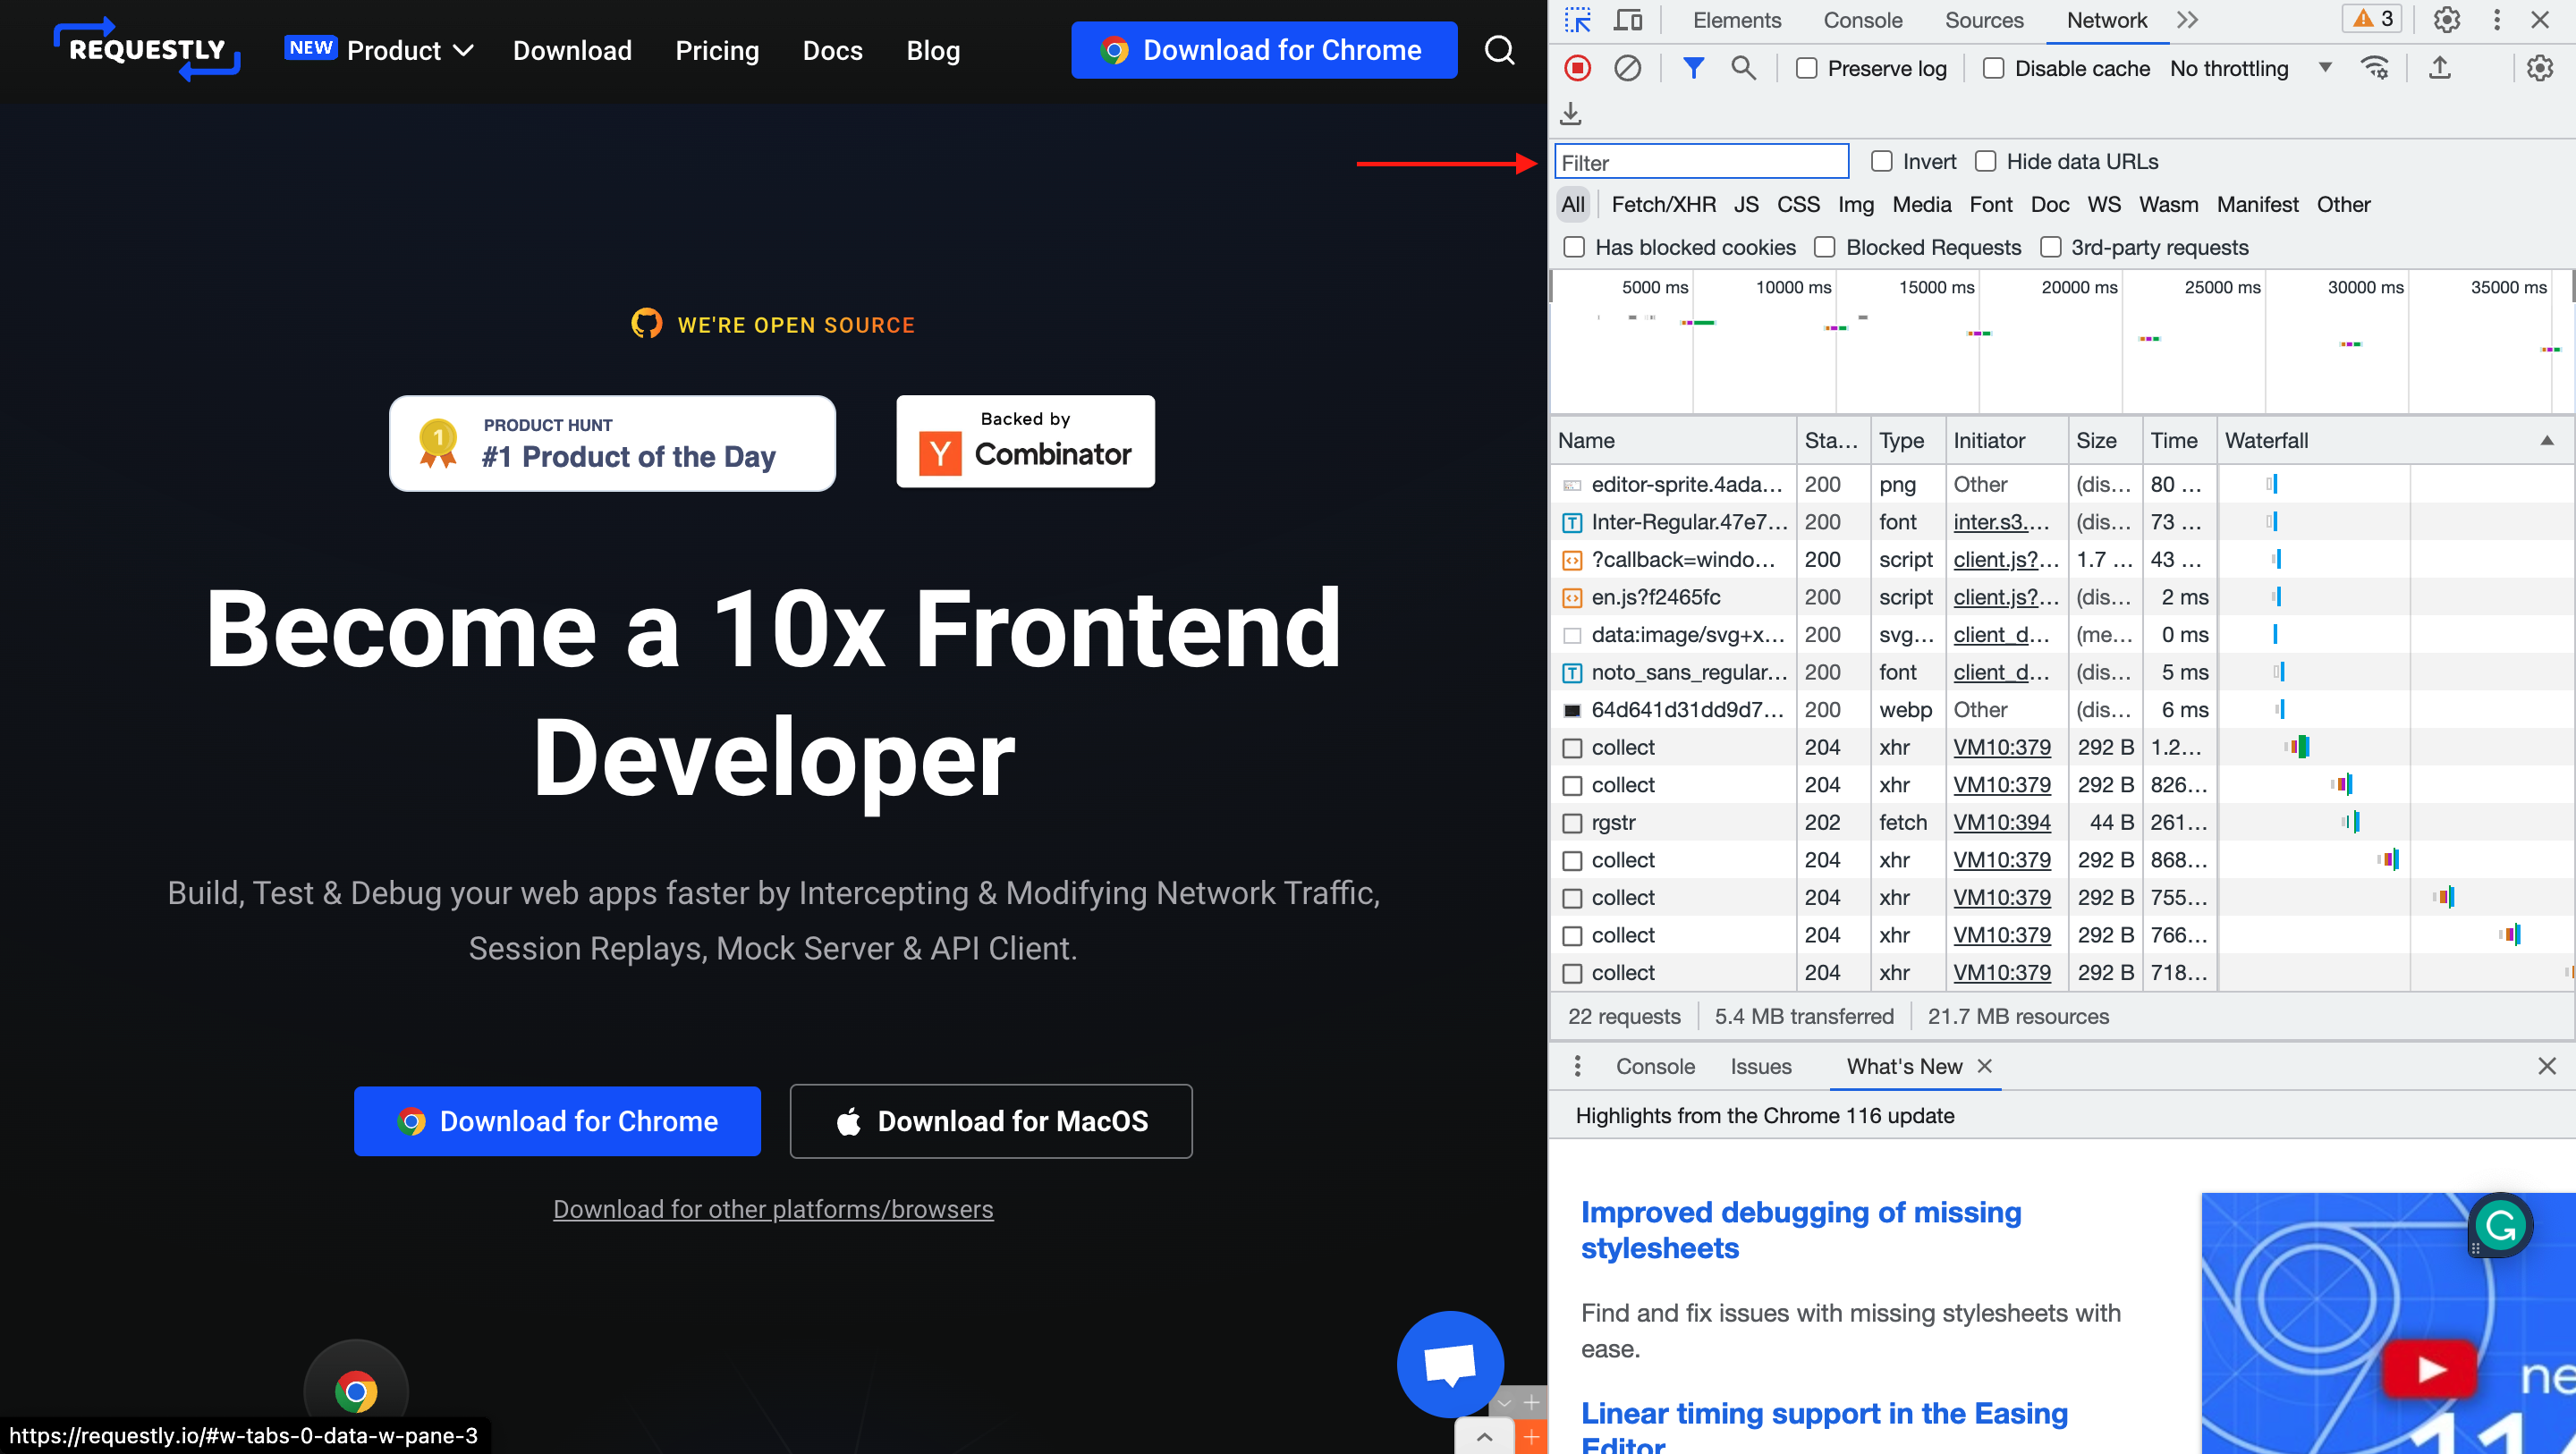2576x1454 pixels.
Task: Click the network Filter input field
Action: click(x=1701, y=162)
